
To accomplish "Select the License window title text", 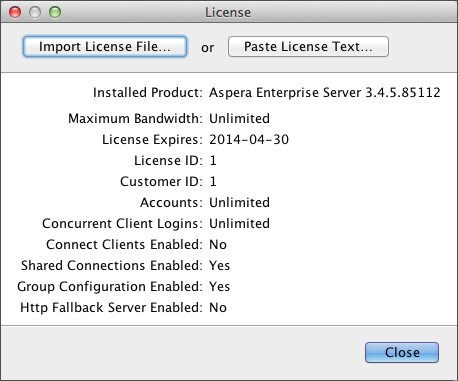I will tap(228, 13).
